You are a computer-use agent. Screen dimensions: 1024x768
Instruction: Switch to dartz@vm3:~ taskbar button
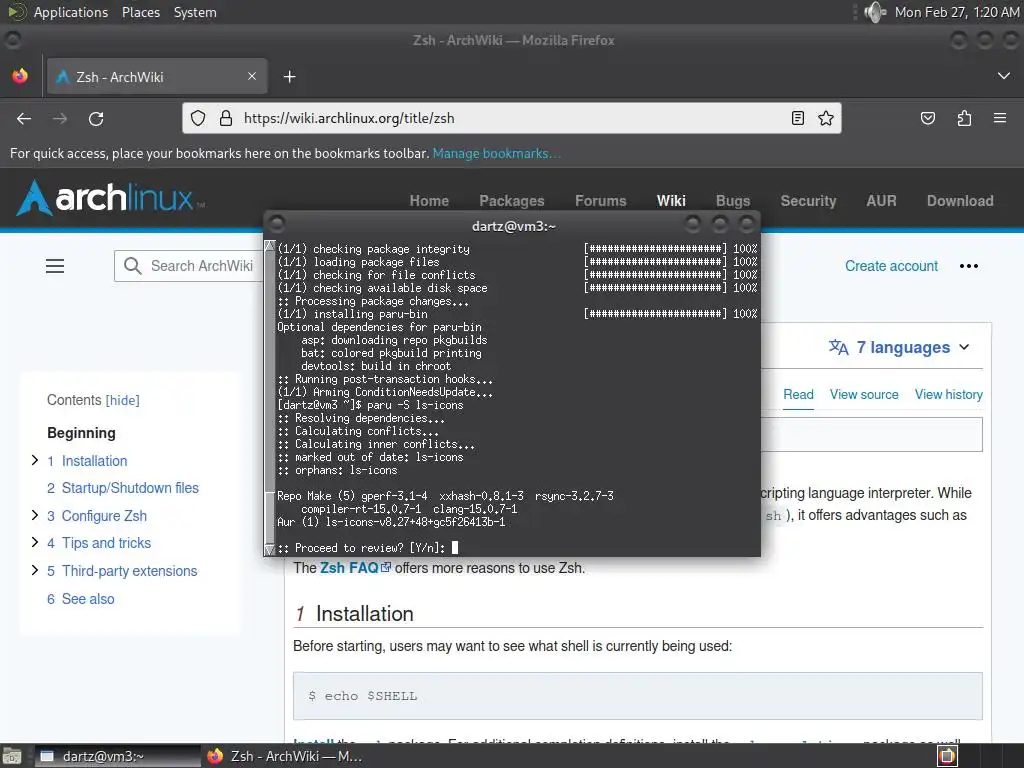click(x=117, y=756)
